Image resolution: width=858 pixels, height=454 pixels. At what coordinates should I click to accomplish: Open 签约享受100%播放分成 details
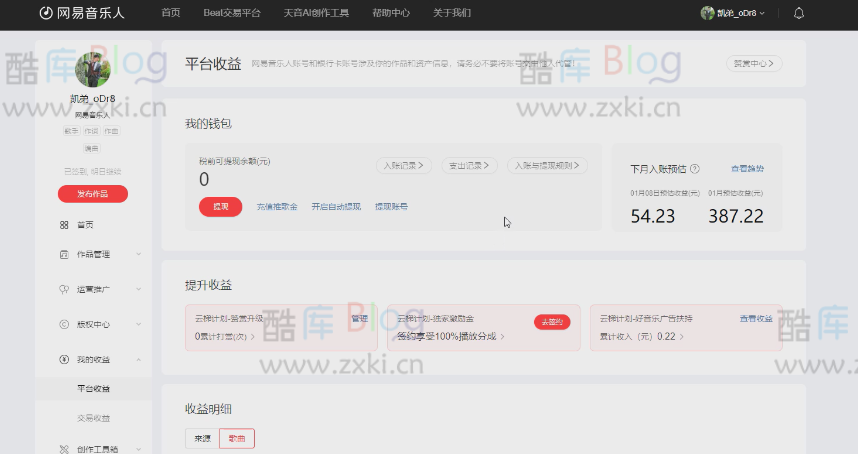451,336
